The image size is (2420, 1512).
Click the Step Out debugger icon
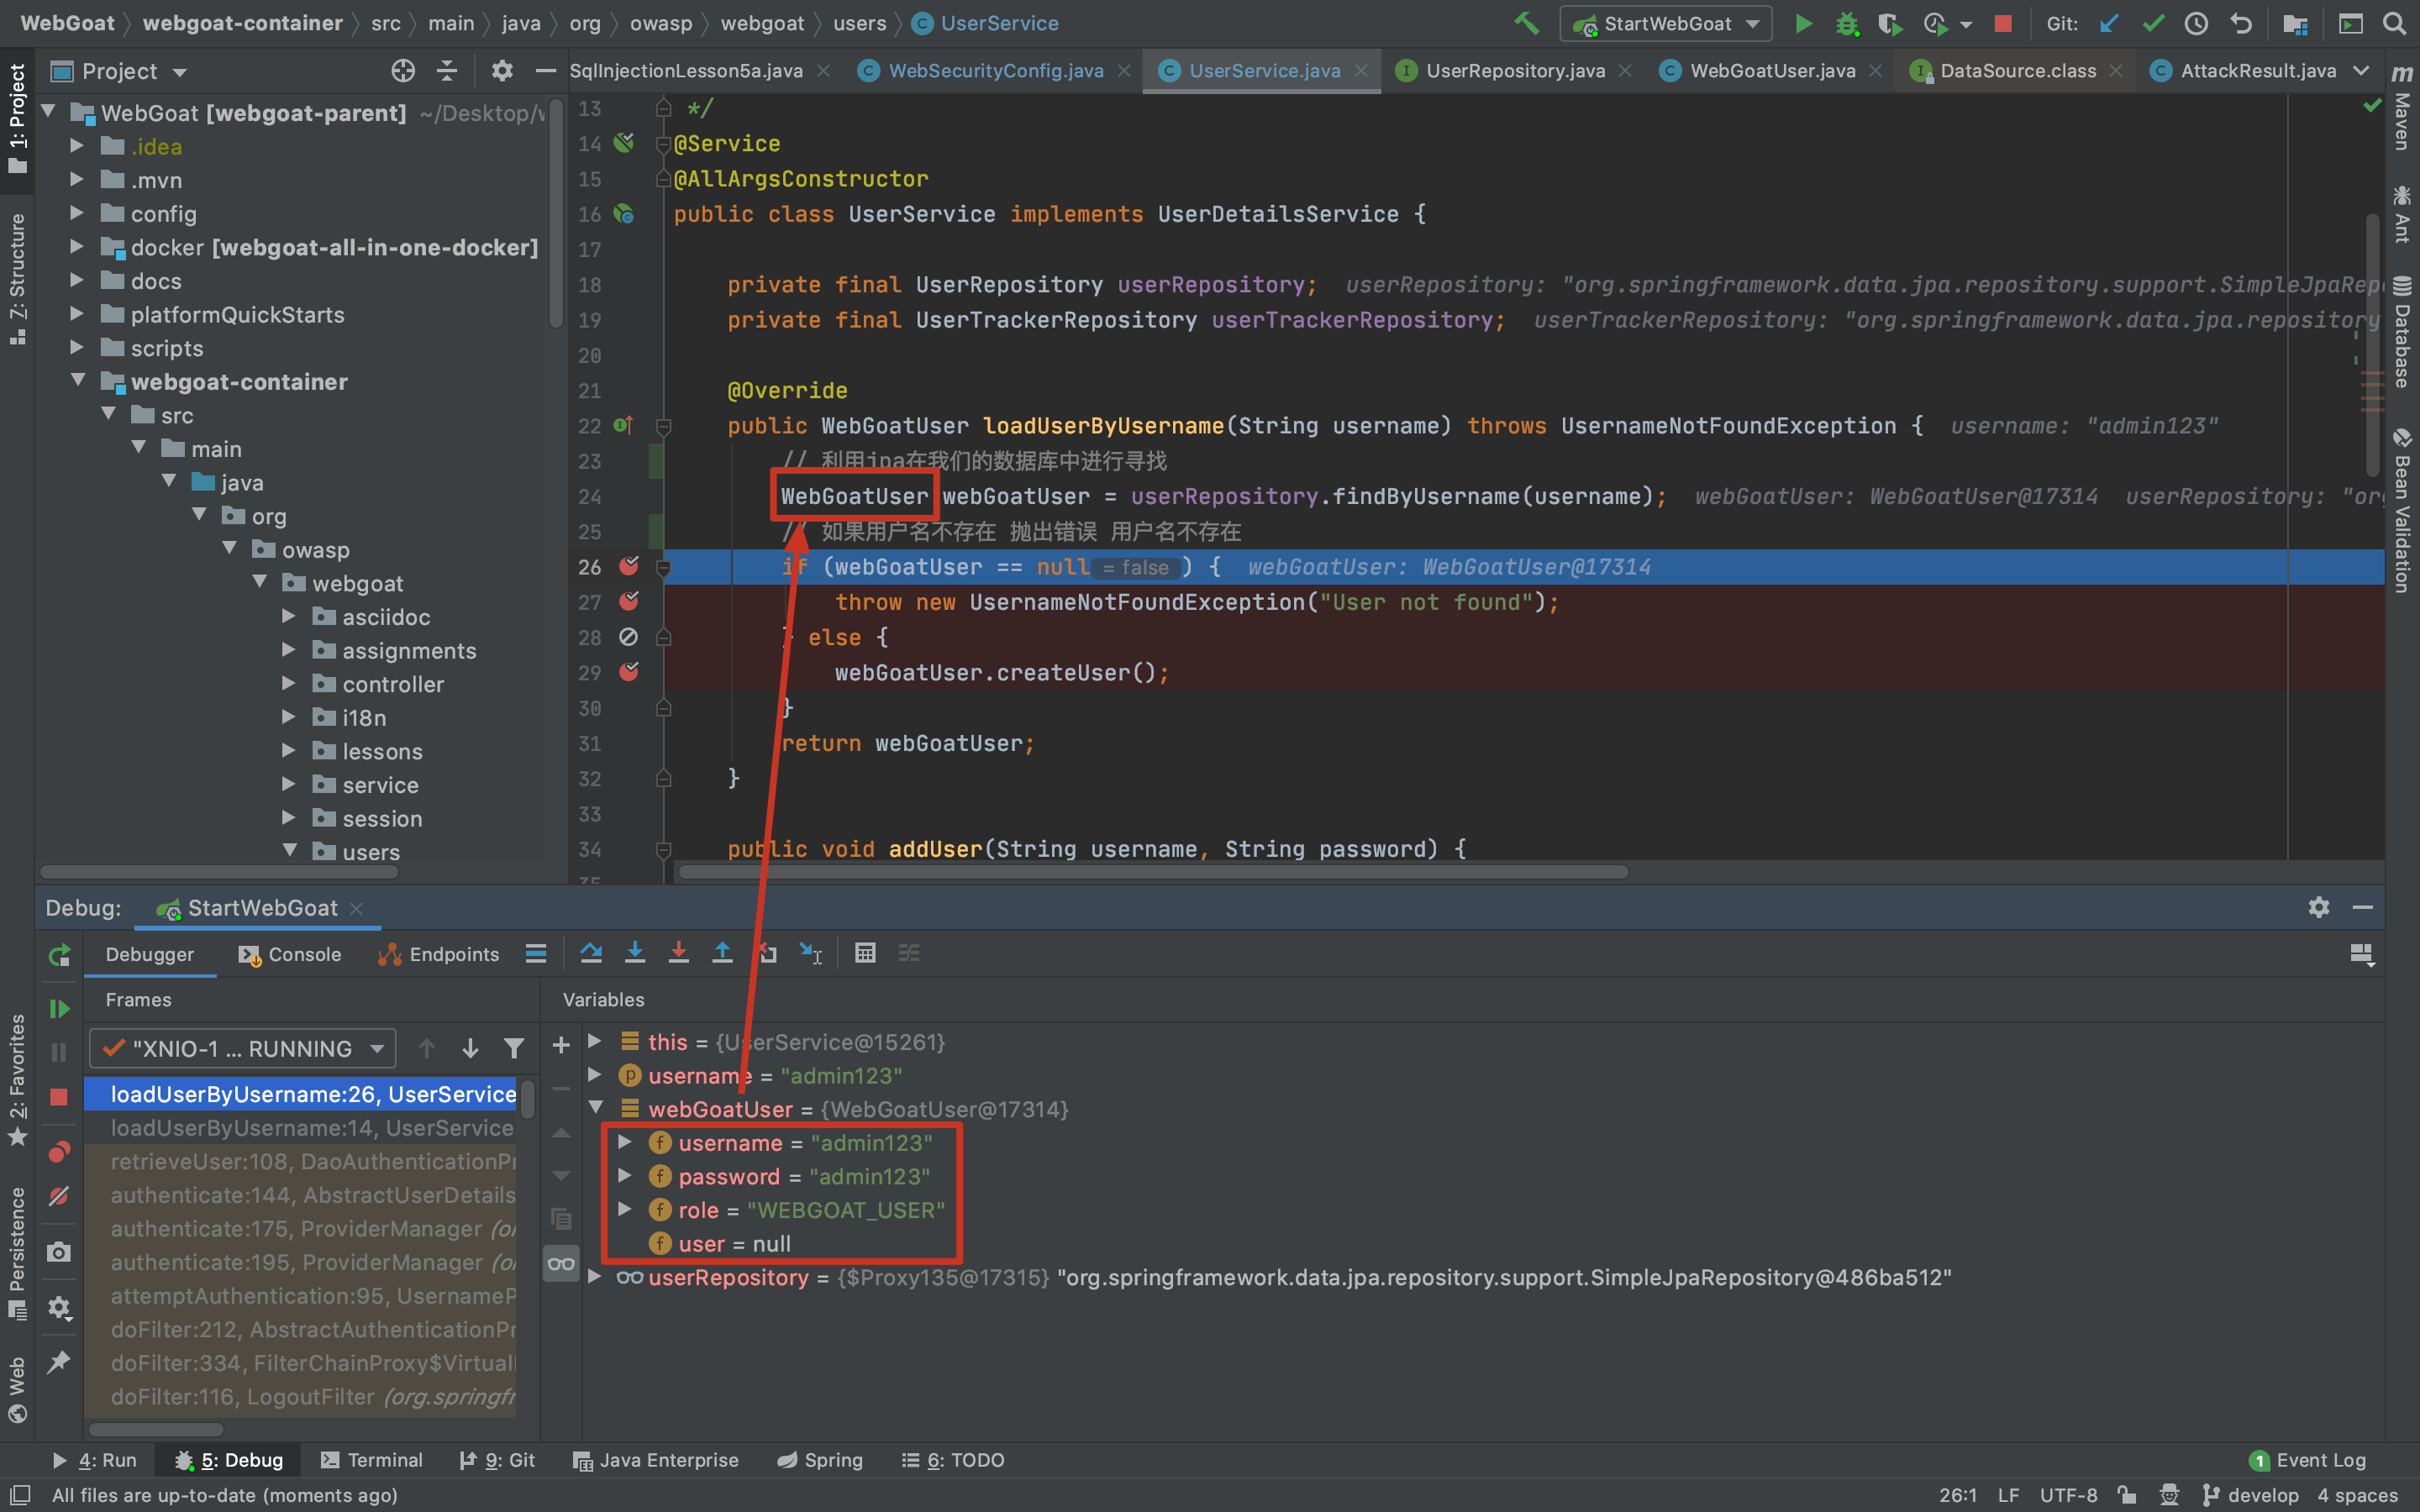(x=722, y=953)
